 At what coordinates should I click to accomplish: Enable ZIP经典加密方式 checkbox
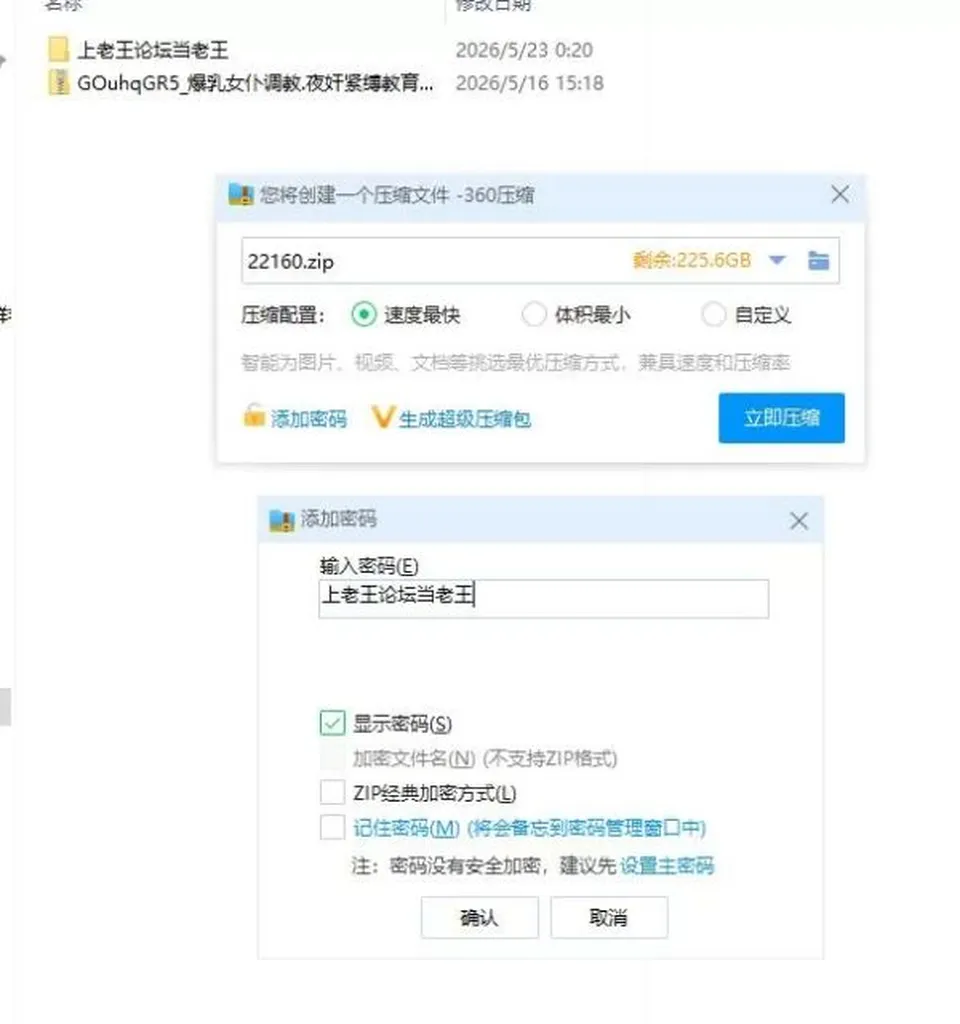[332, 792]
